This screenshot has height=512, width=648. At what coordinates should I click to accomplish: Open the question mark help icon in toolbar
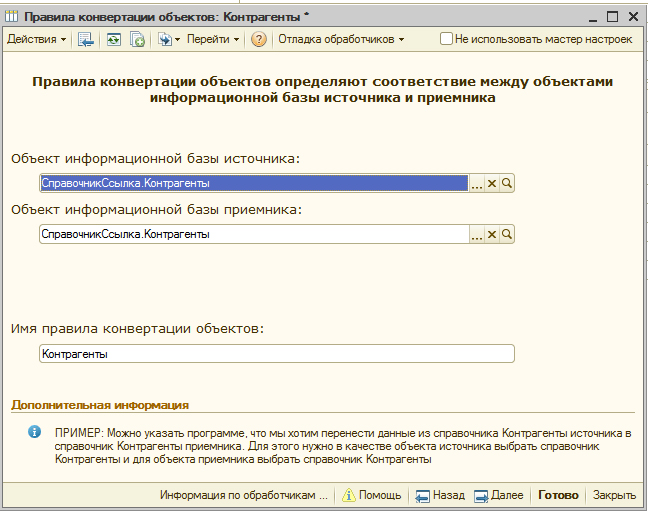[x=259, y=40]
